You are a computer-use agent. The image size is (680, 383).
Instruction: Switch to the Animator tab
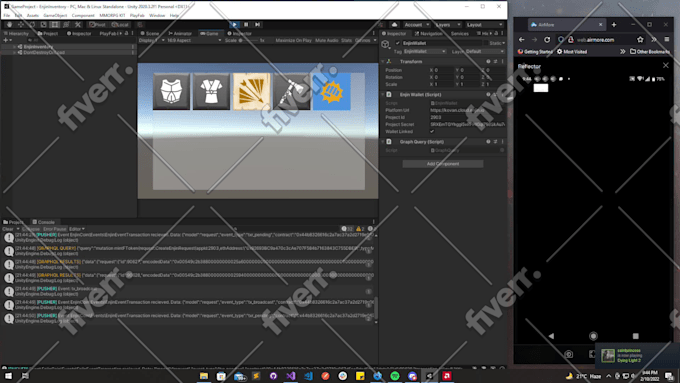click(180, 33)
